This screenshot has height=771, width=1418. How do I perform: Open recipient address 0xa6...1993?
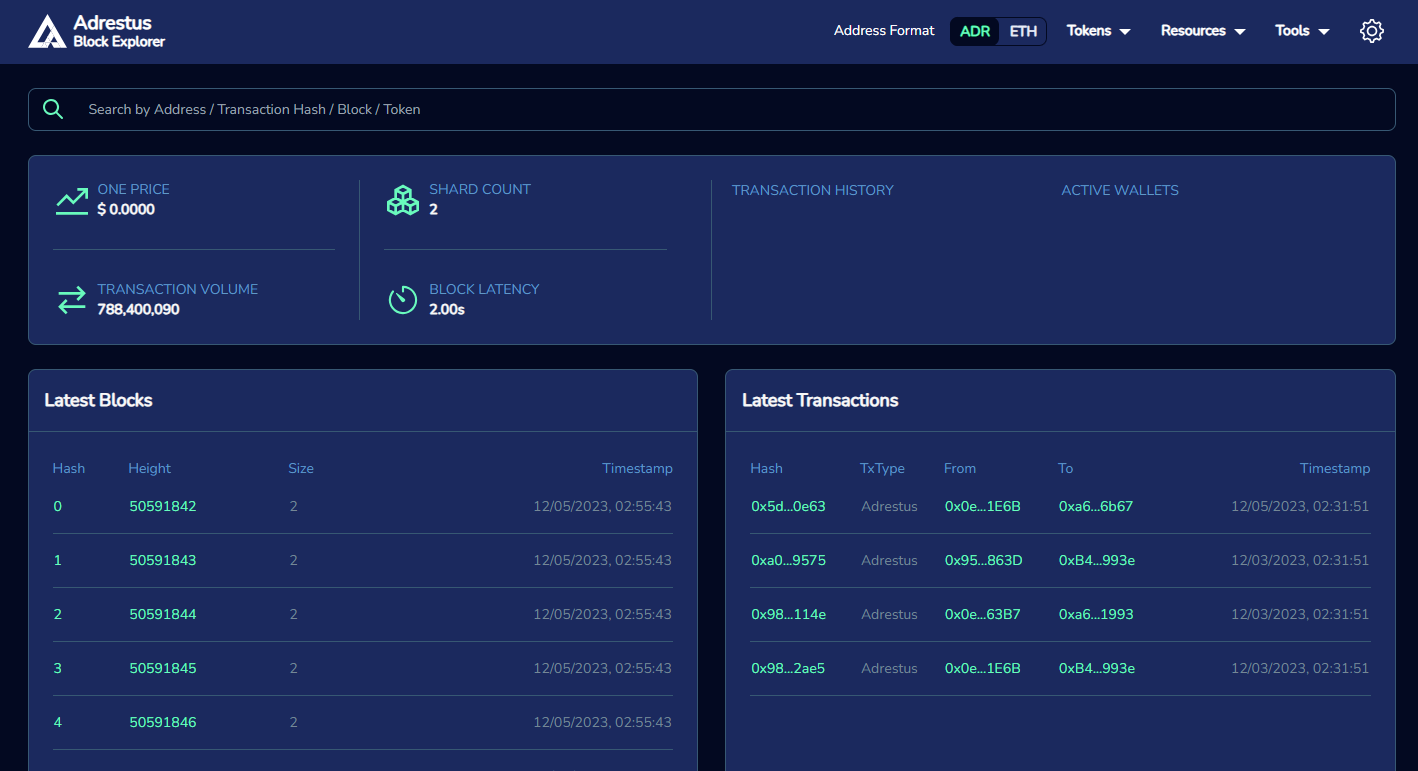click(x=1096, y=614)
